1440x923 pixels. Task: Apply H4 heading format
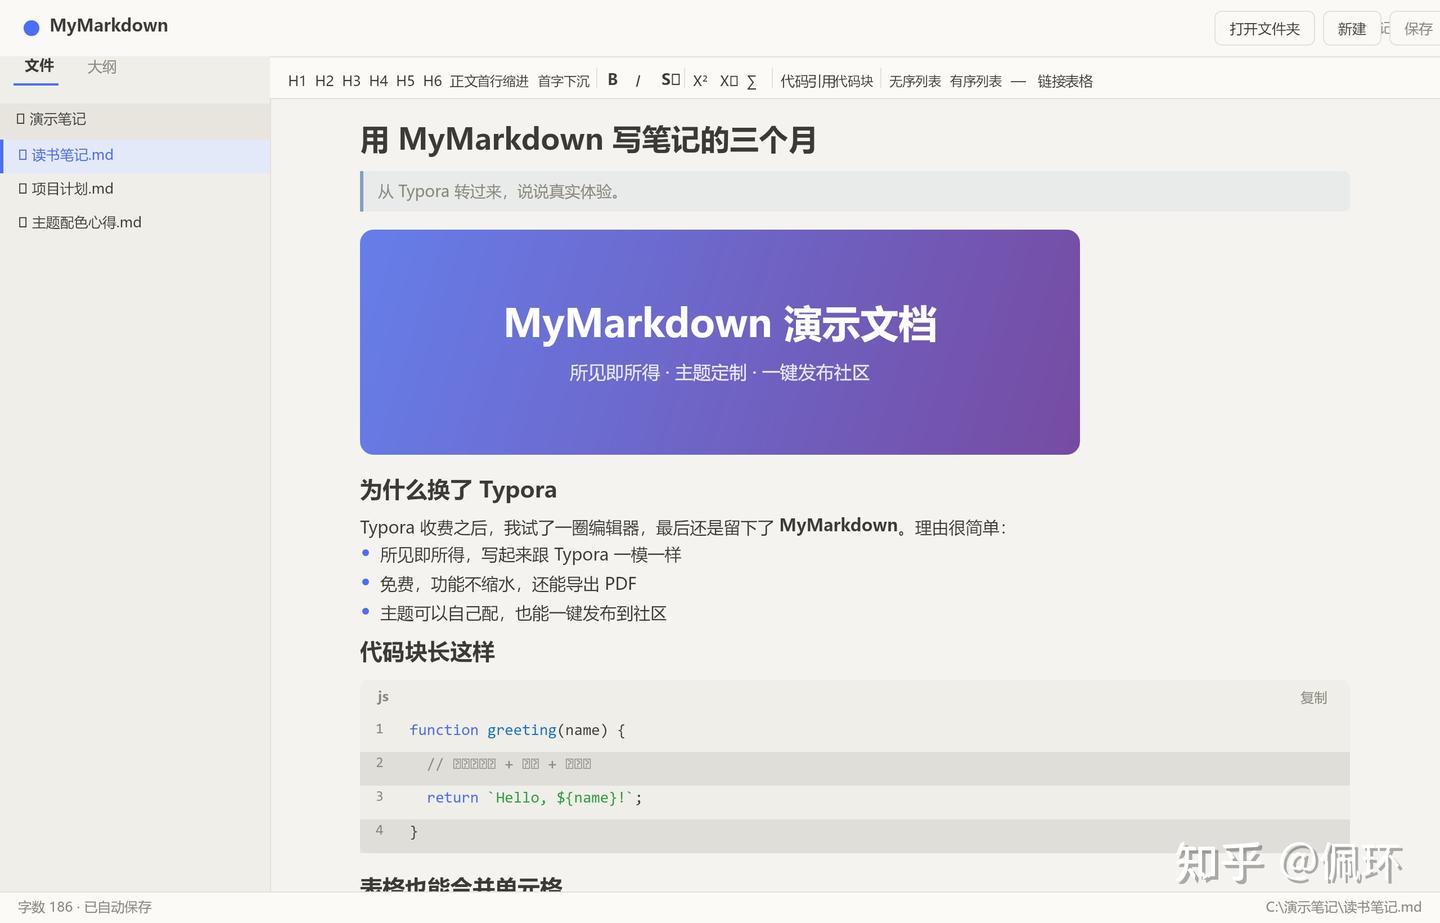point(378,81)
